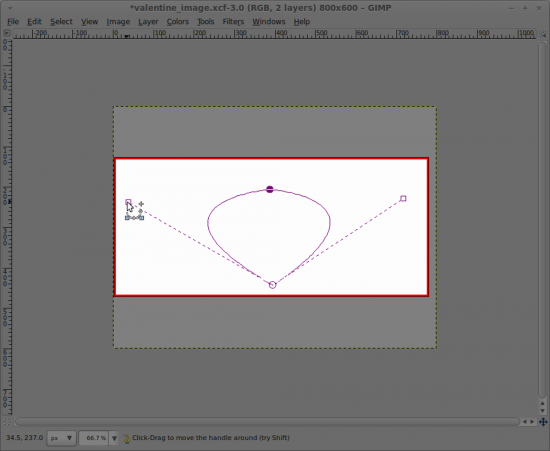
Task: Click the 66.7 % zoom input field
Action: pyautogui.click(x=94, y=438)
